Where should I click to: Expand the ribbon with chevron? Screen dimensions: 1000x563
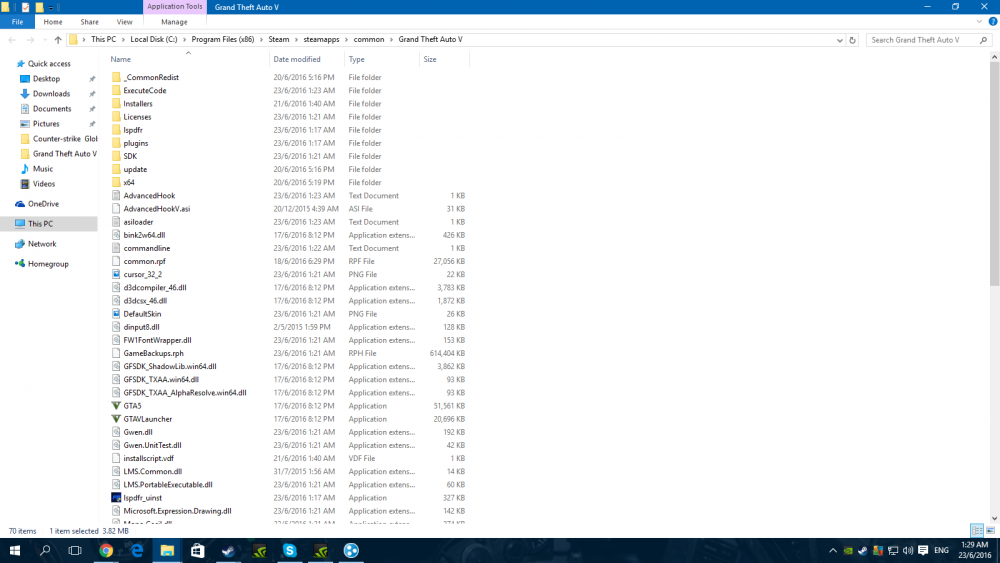(979, 22)
